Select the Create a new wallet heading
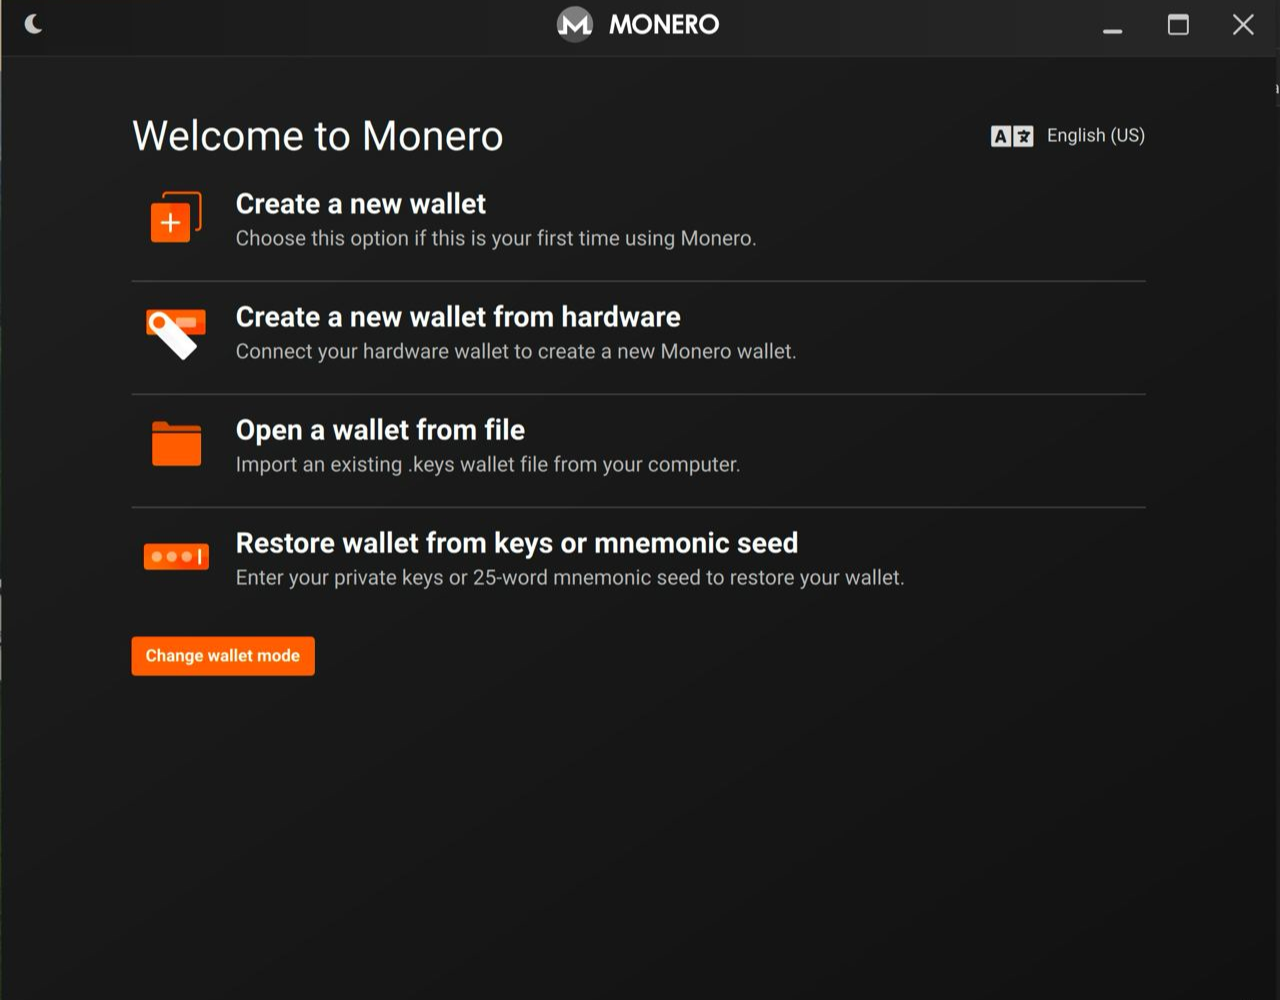 360,204
